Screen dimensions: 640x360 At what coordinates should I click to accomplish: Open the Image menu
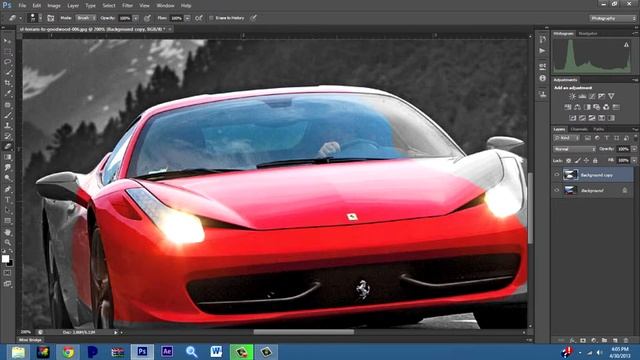pos(54,6)
